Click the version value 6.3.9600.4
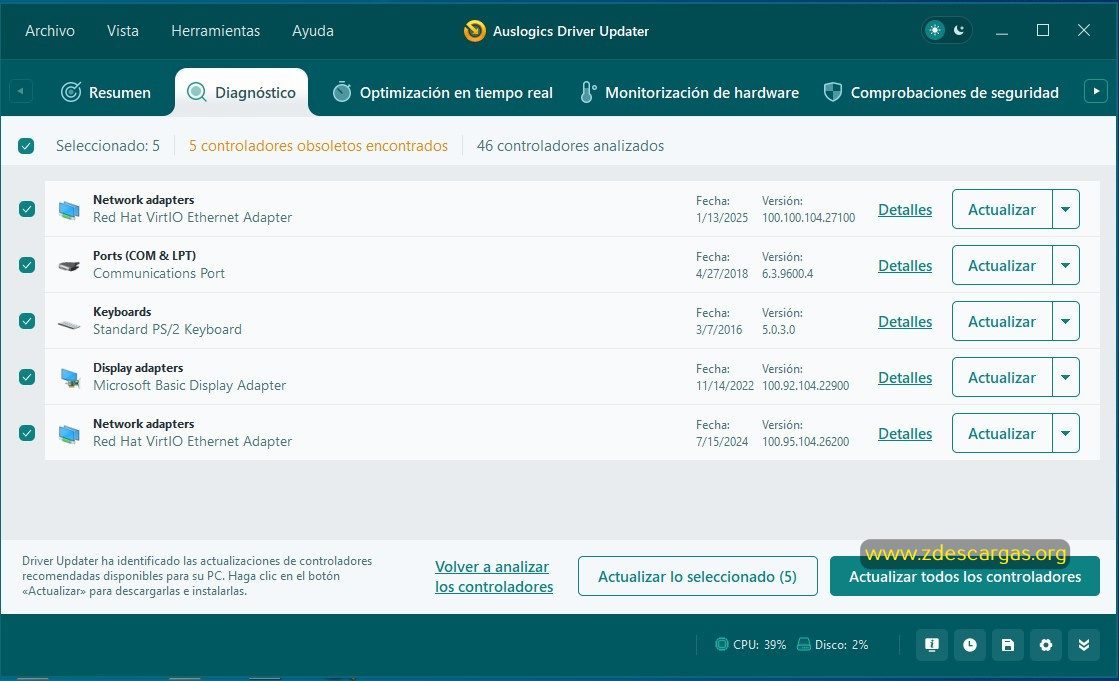The image size is (1119, 681). pyautogui.click(x=787, y=273)
